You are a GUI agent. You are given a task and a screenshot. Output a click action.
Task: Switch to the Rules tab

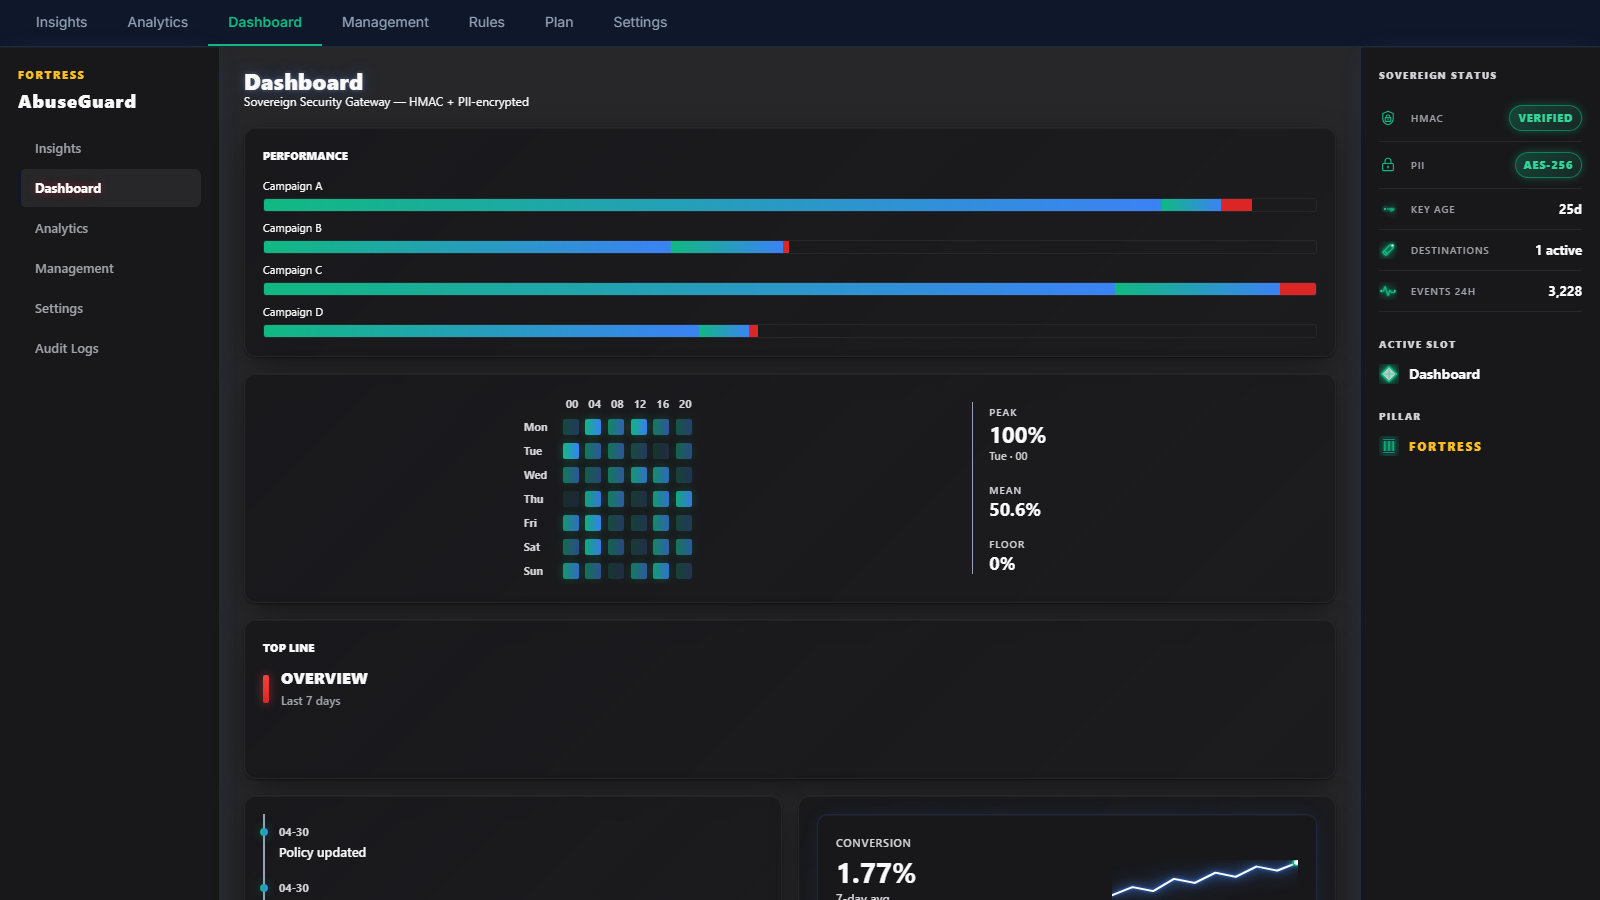click(x=487, y=22)
